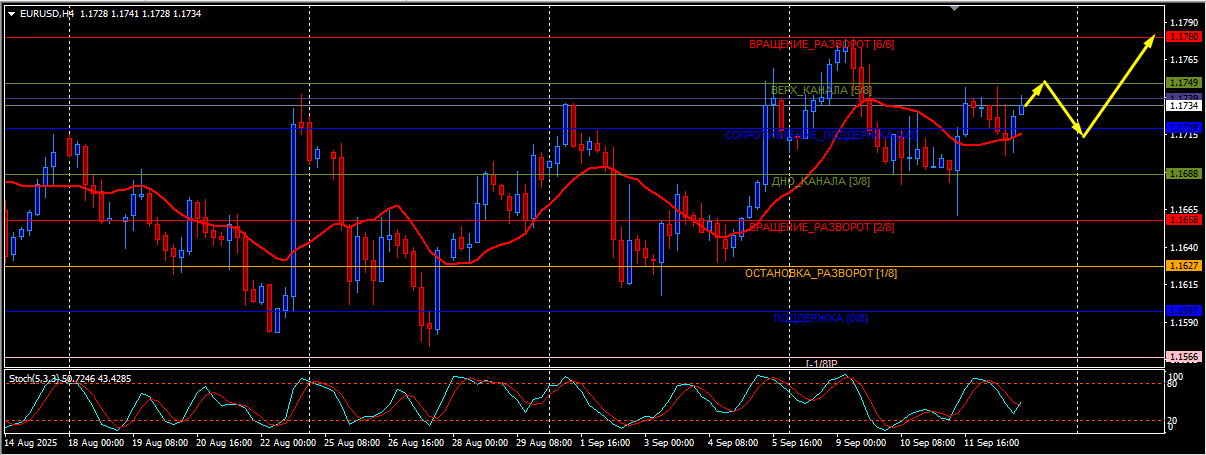Select the green 1.1749 price tag
Viewport: 1206px width, 455px height.
click(1183, 83)
